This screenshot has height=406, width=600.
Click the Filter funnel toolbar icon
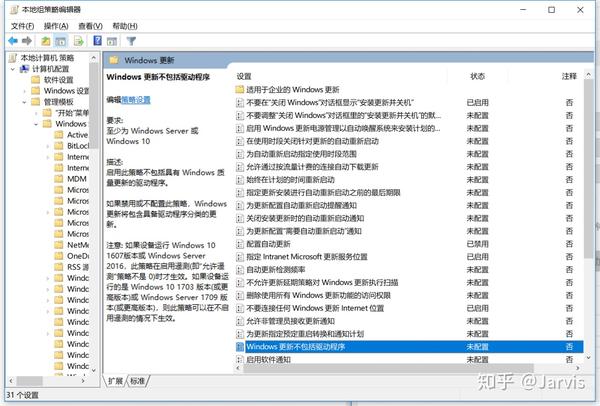[131, 41]
